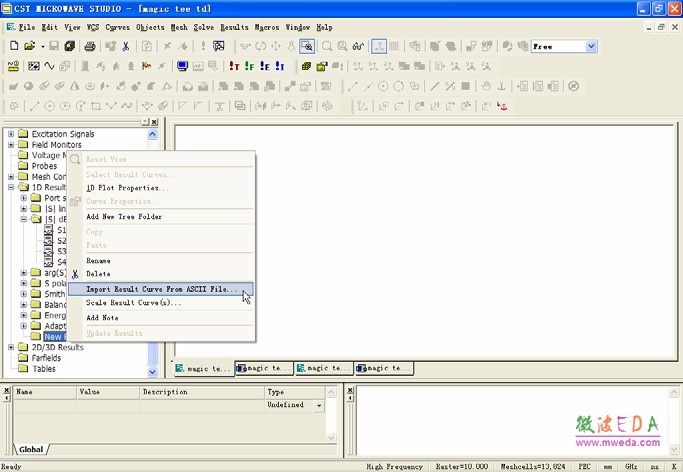This screenshot has width=683, height=472.
Task: Open the dropdown arrow beside Open icon
Action: point(43,46)
